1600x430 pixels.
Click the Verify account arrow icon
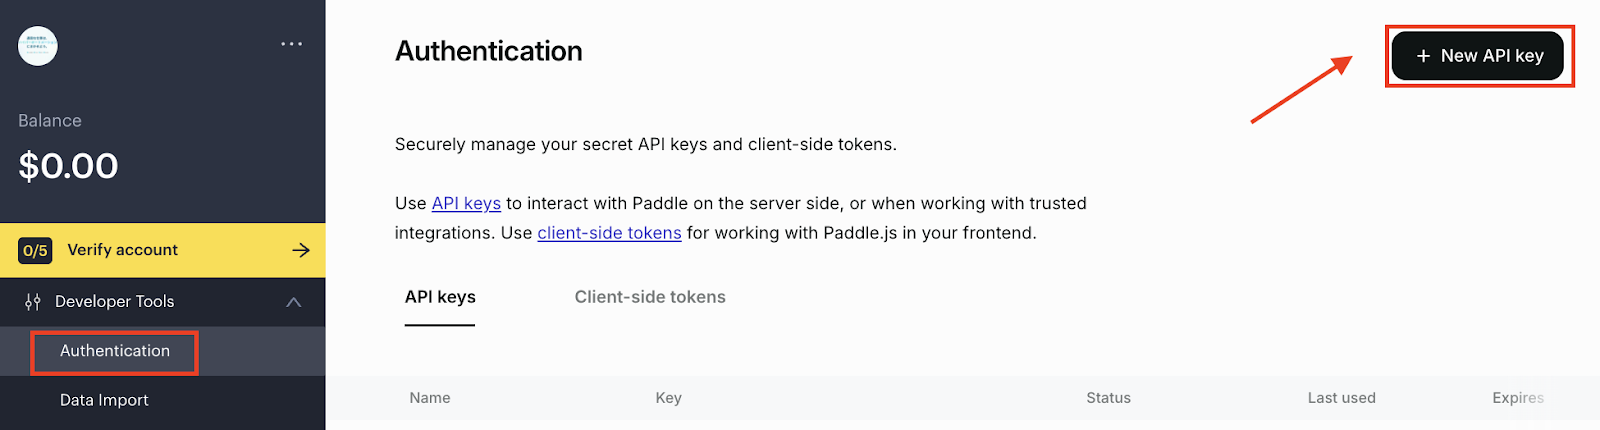(x=301, y=250)
